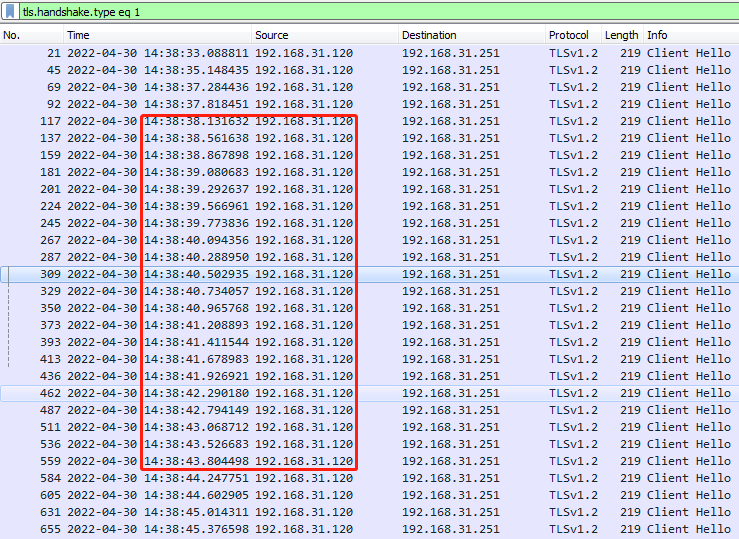Click length 219 in packet 92 row
This screenshot has width=739, height=539.
(x=630, y=104)
